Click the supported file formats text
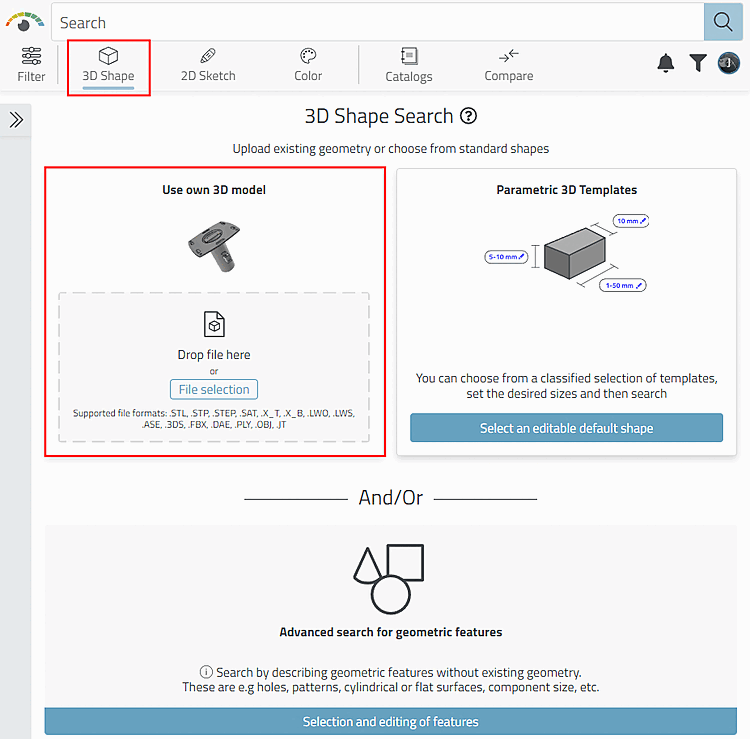 tap(214, 419)
